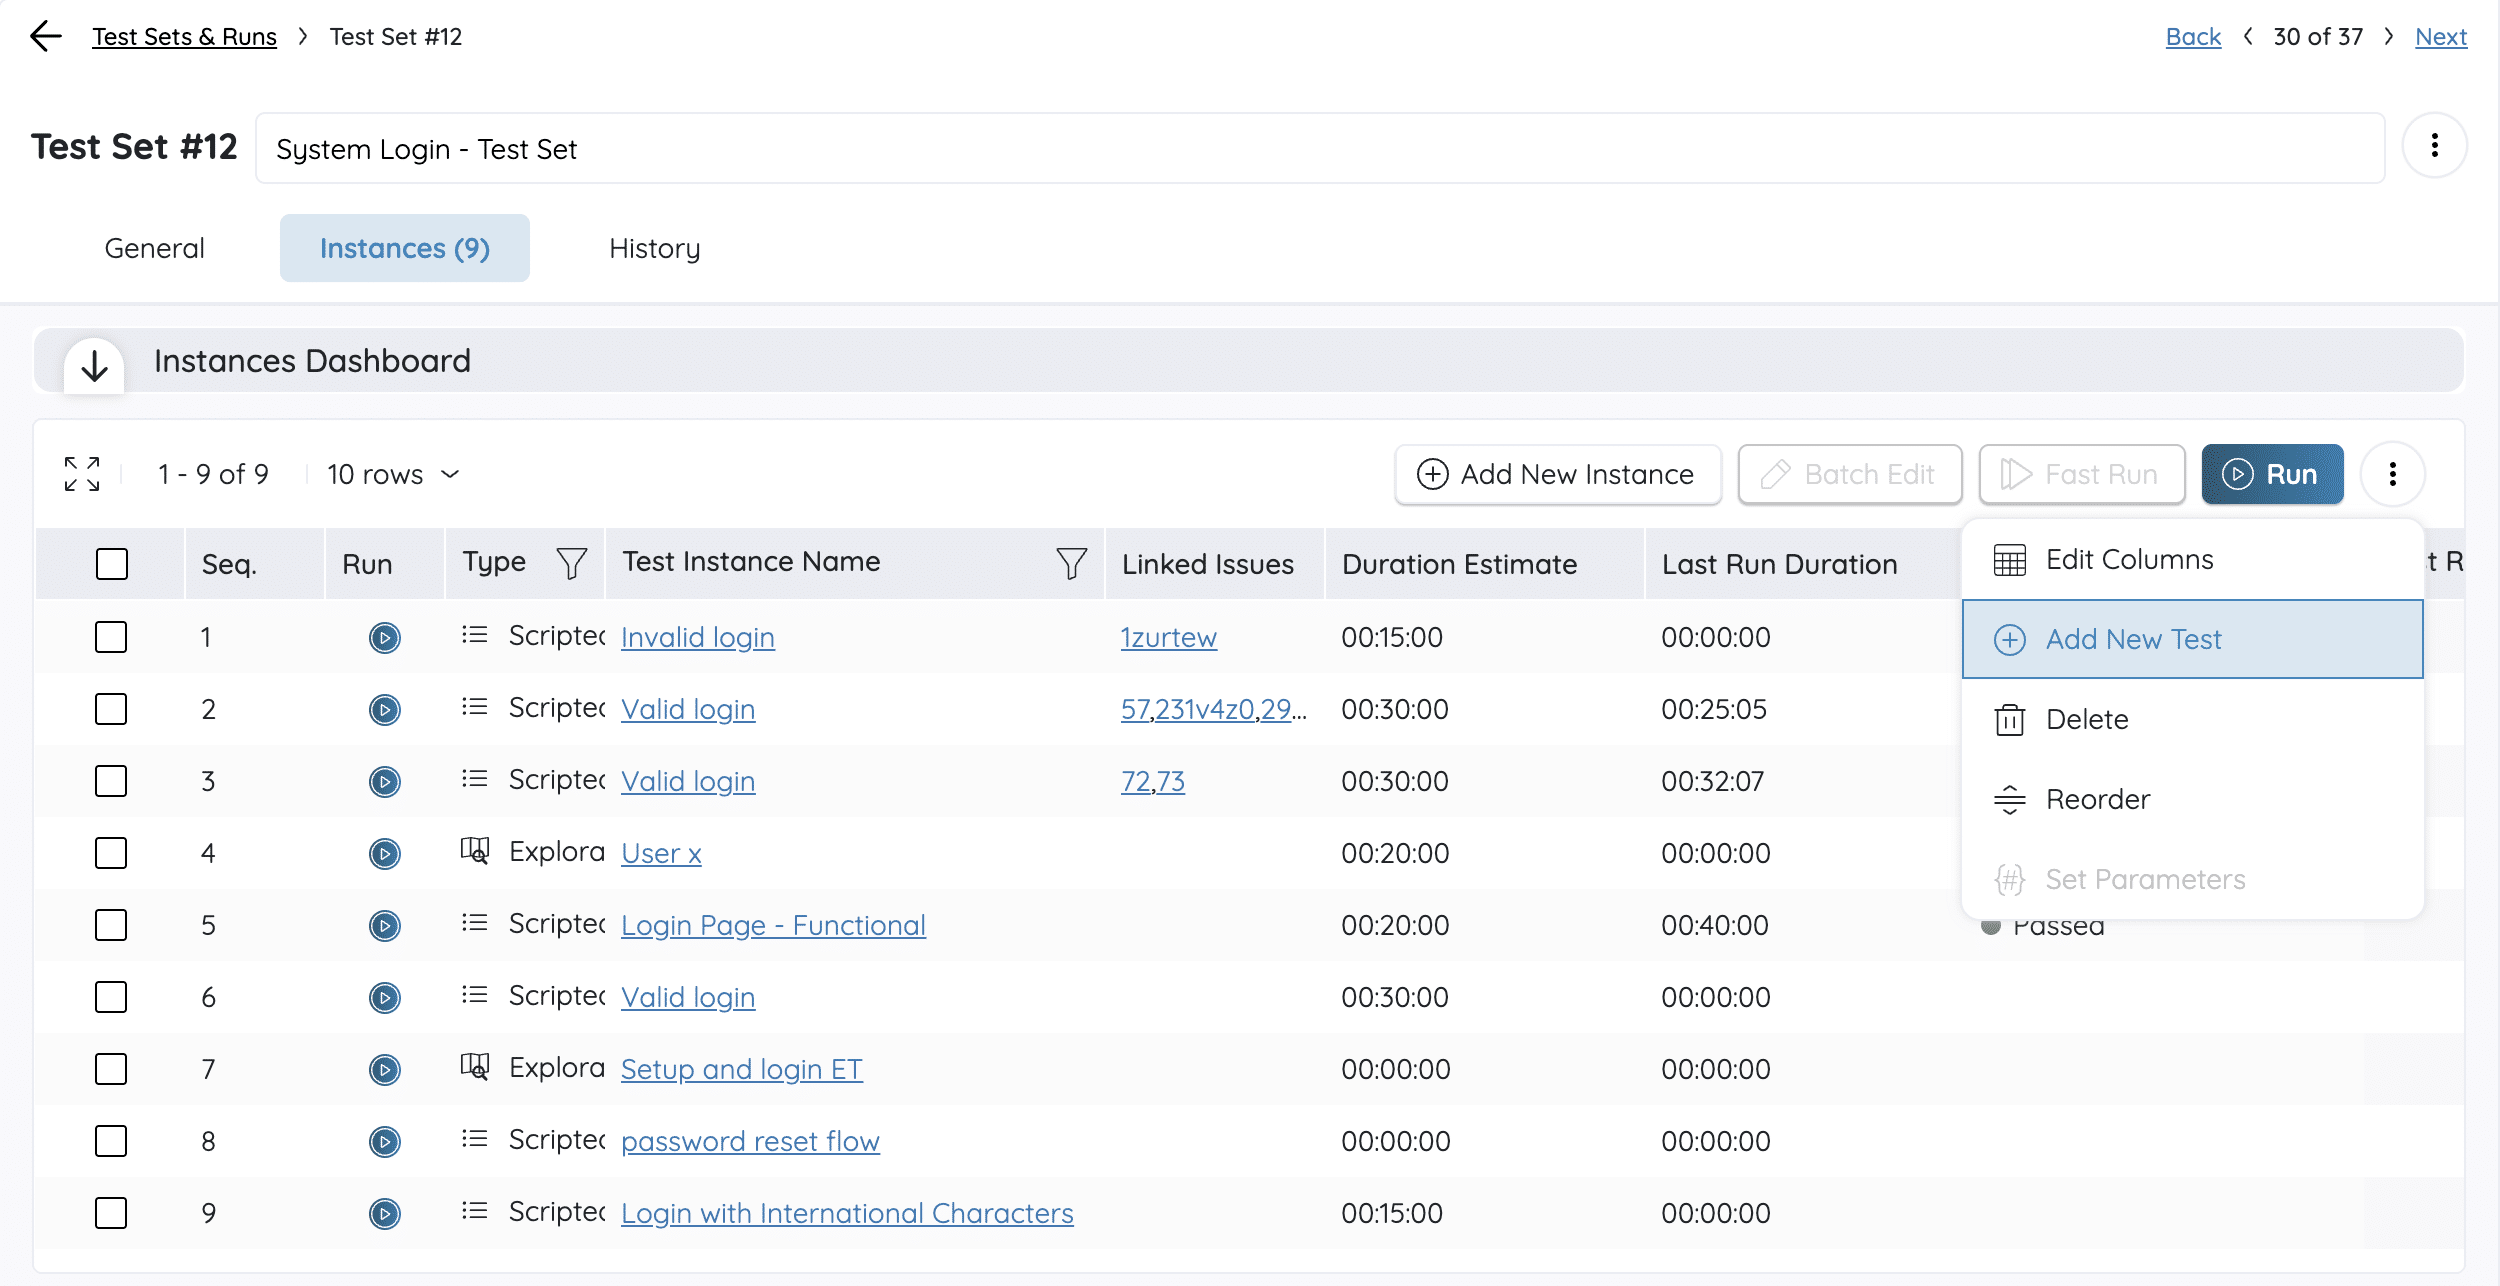Open the History tab

tap(655, 248)
